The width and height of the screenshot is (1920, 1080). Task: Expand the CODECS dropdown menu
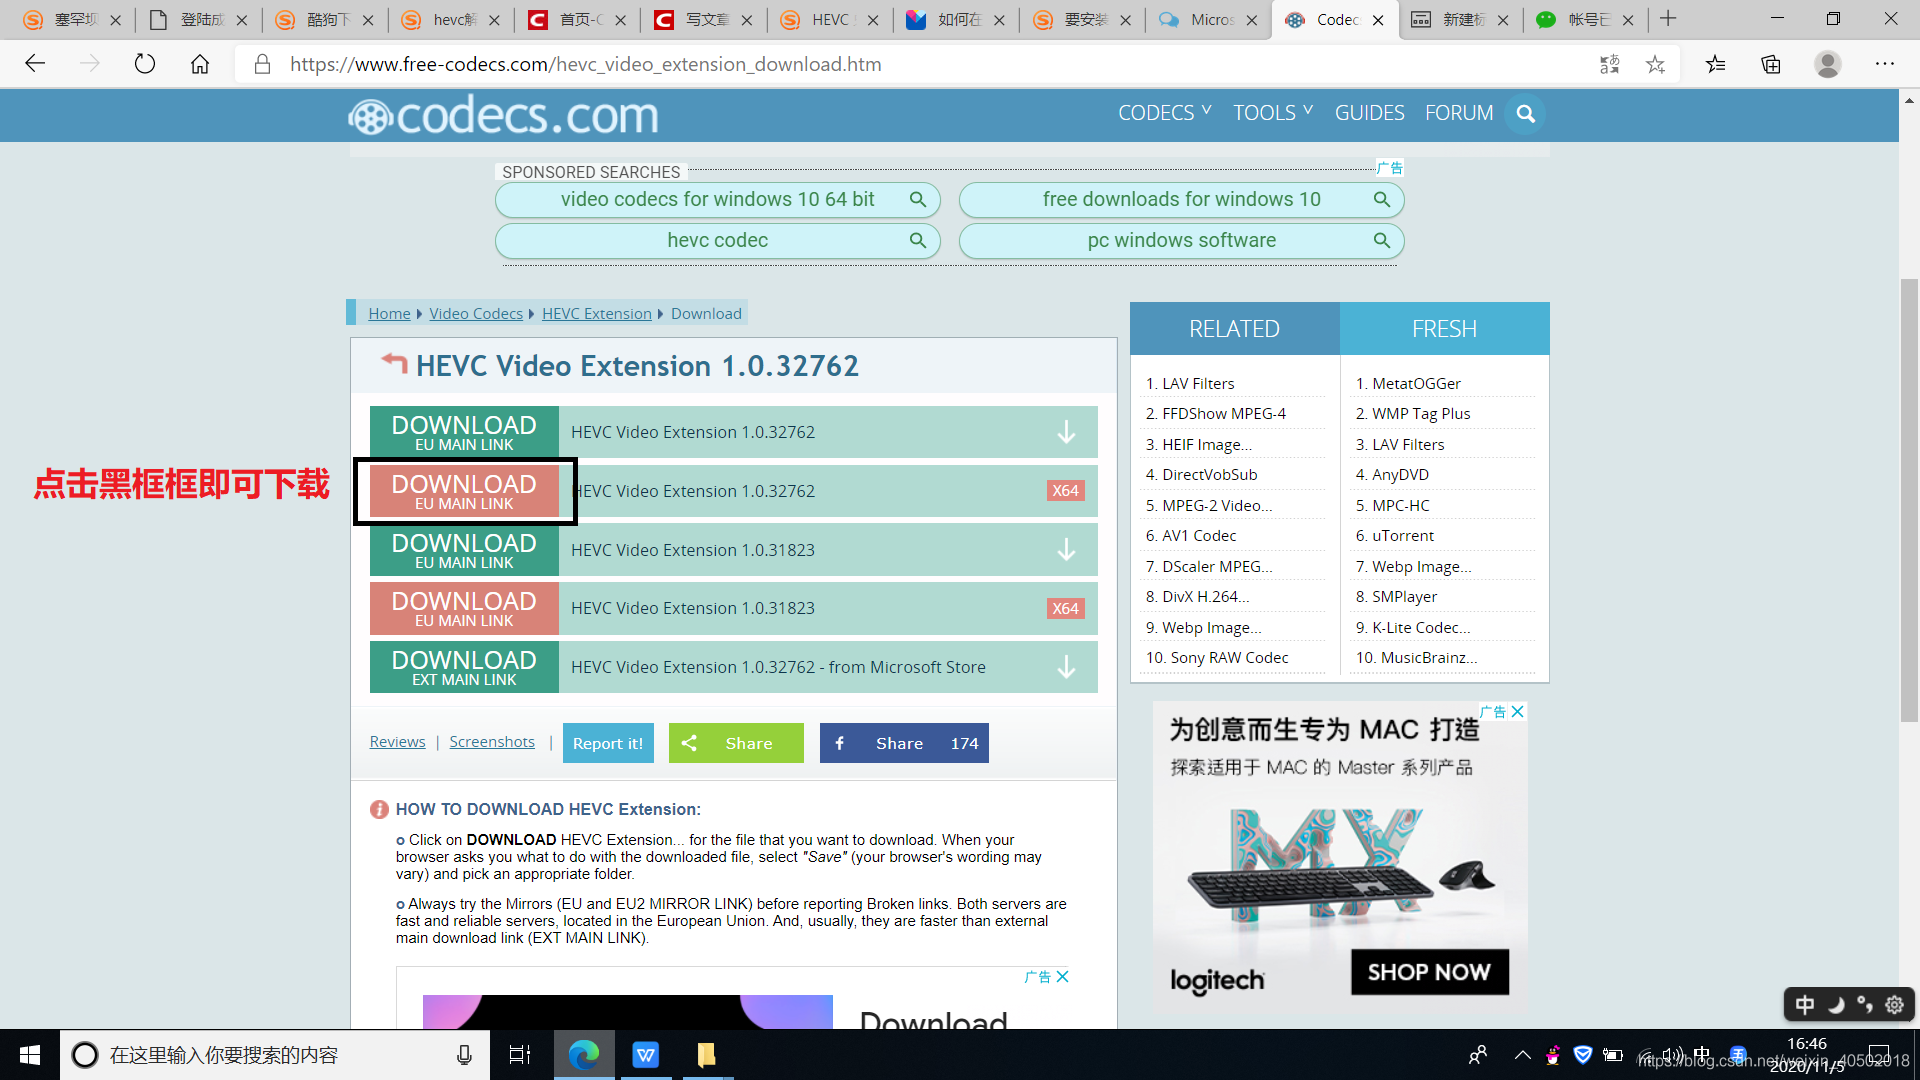(x=1165, y=113)
